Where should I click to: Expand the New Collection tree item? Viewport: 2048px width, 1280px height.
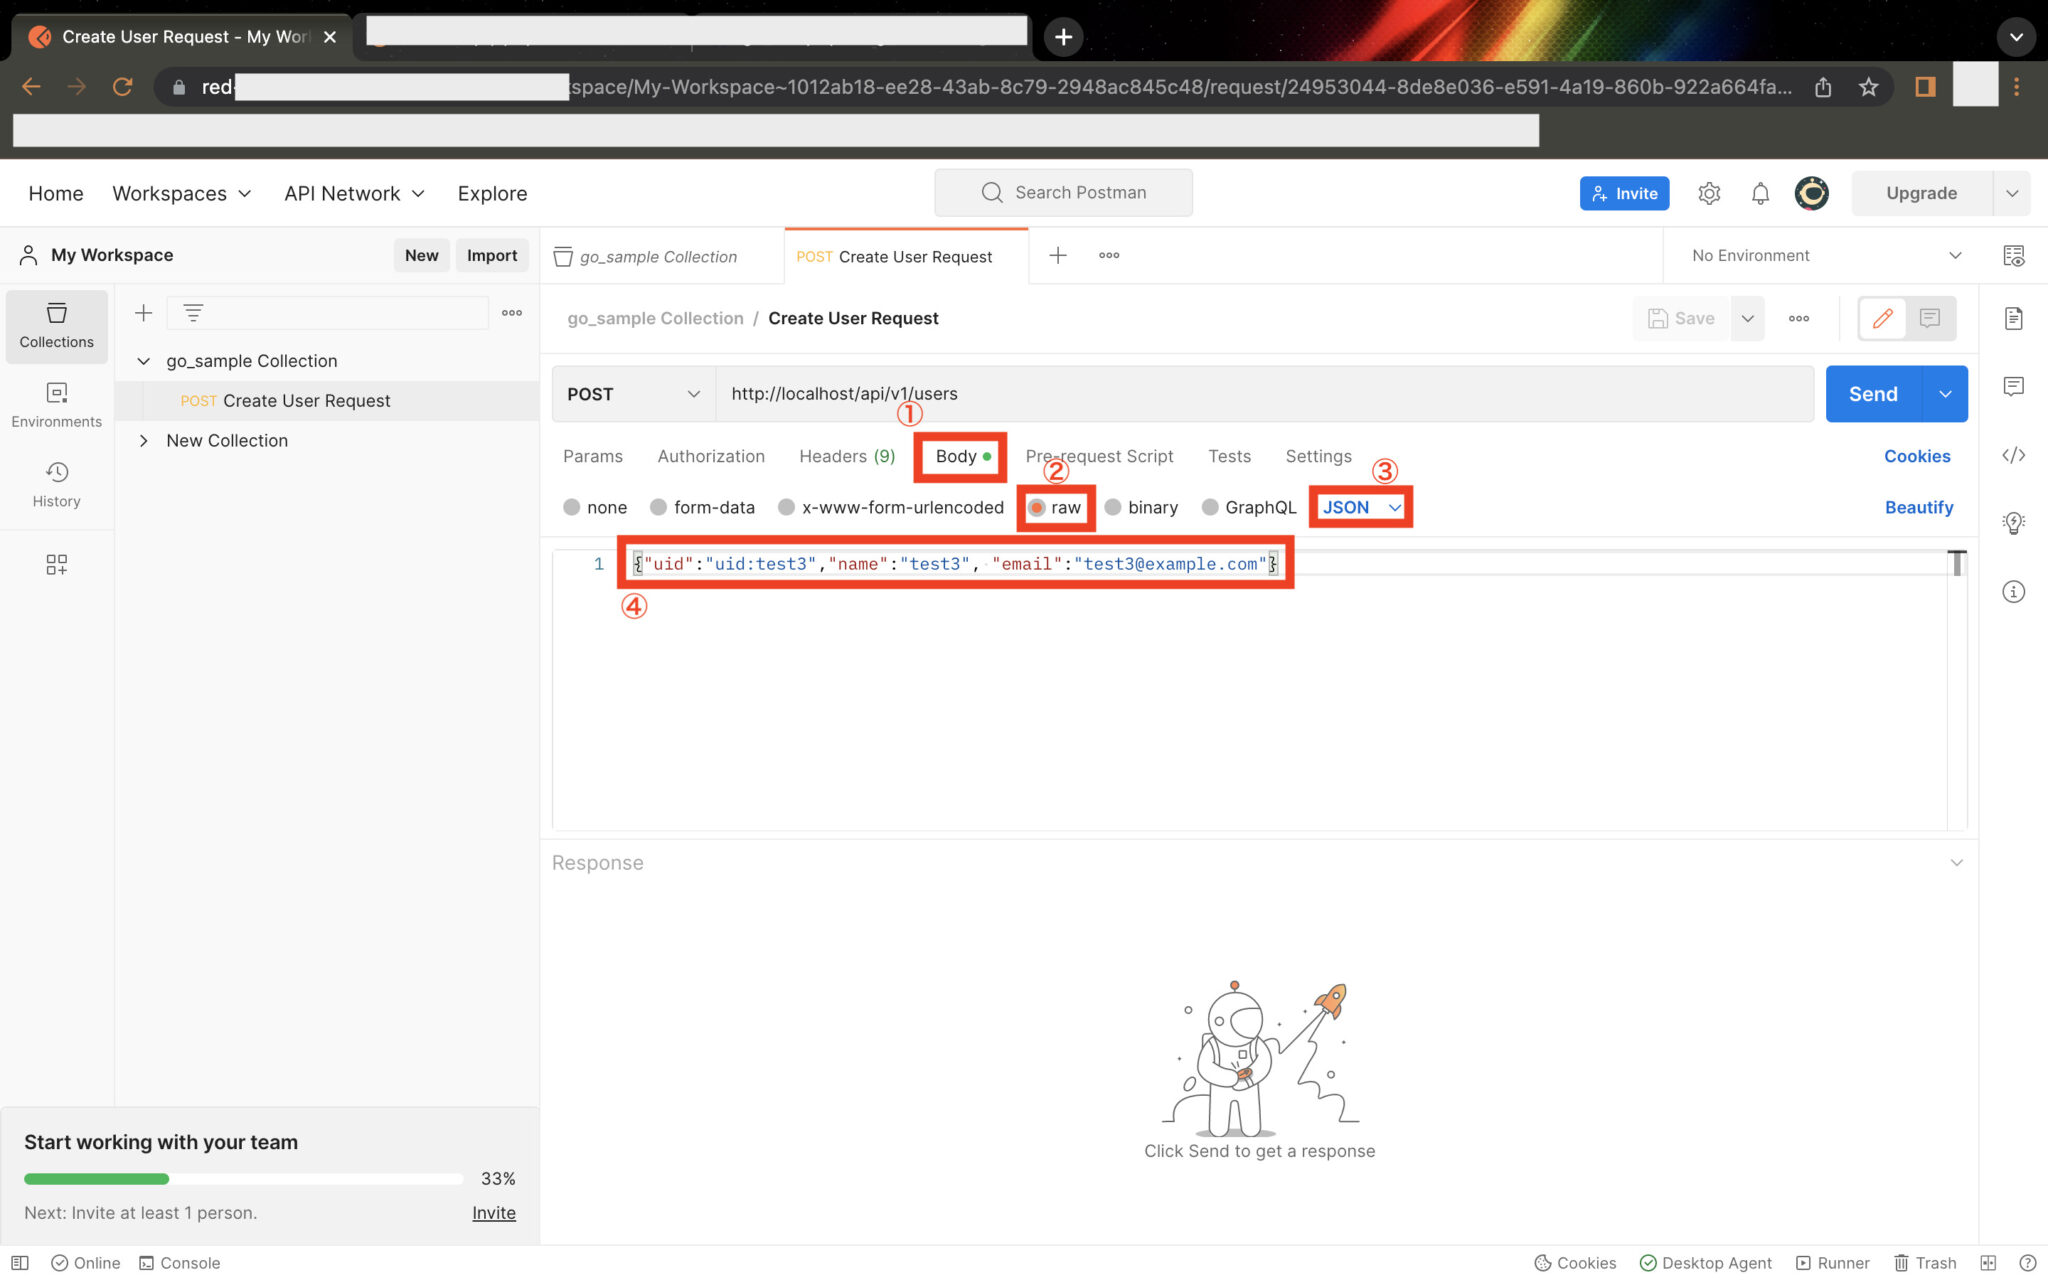[x=144, y=441]
